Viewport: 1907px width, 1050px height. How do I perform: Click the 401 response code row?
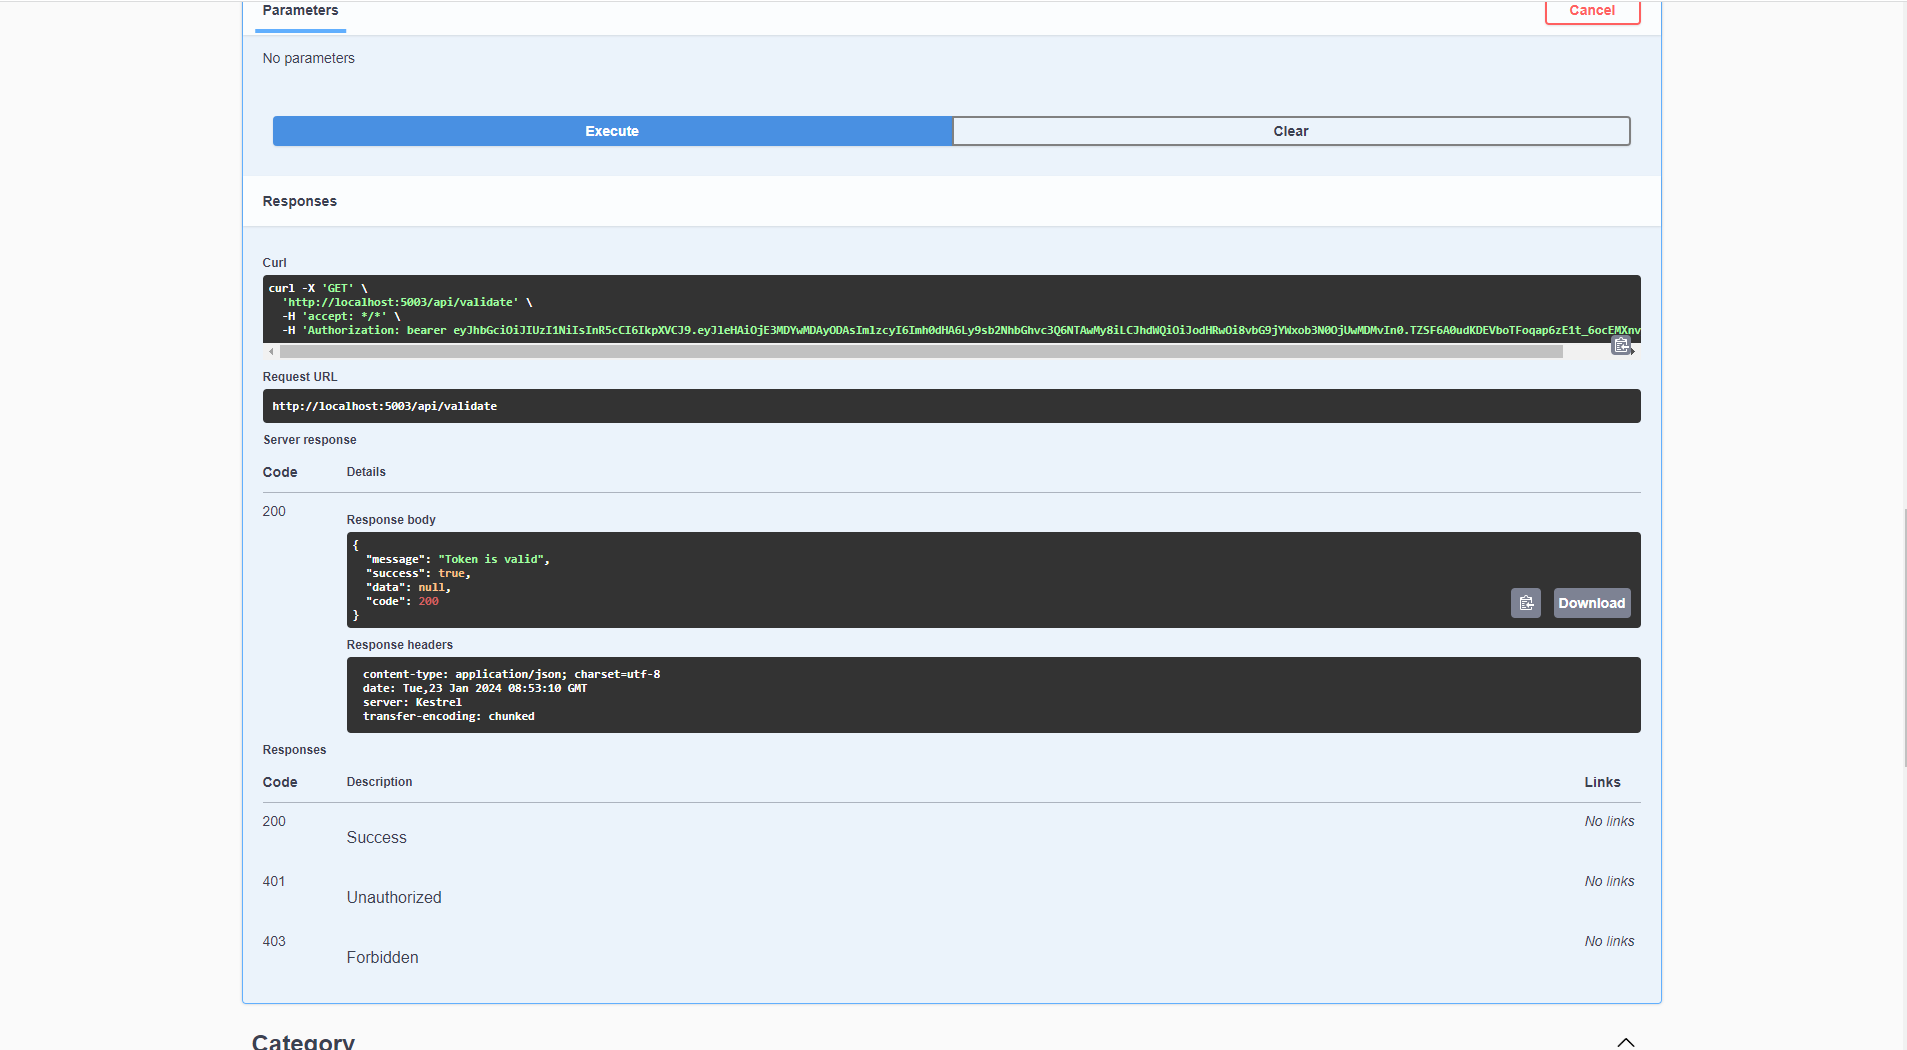click(951, 889)
